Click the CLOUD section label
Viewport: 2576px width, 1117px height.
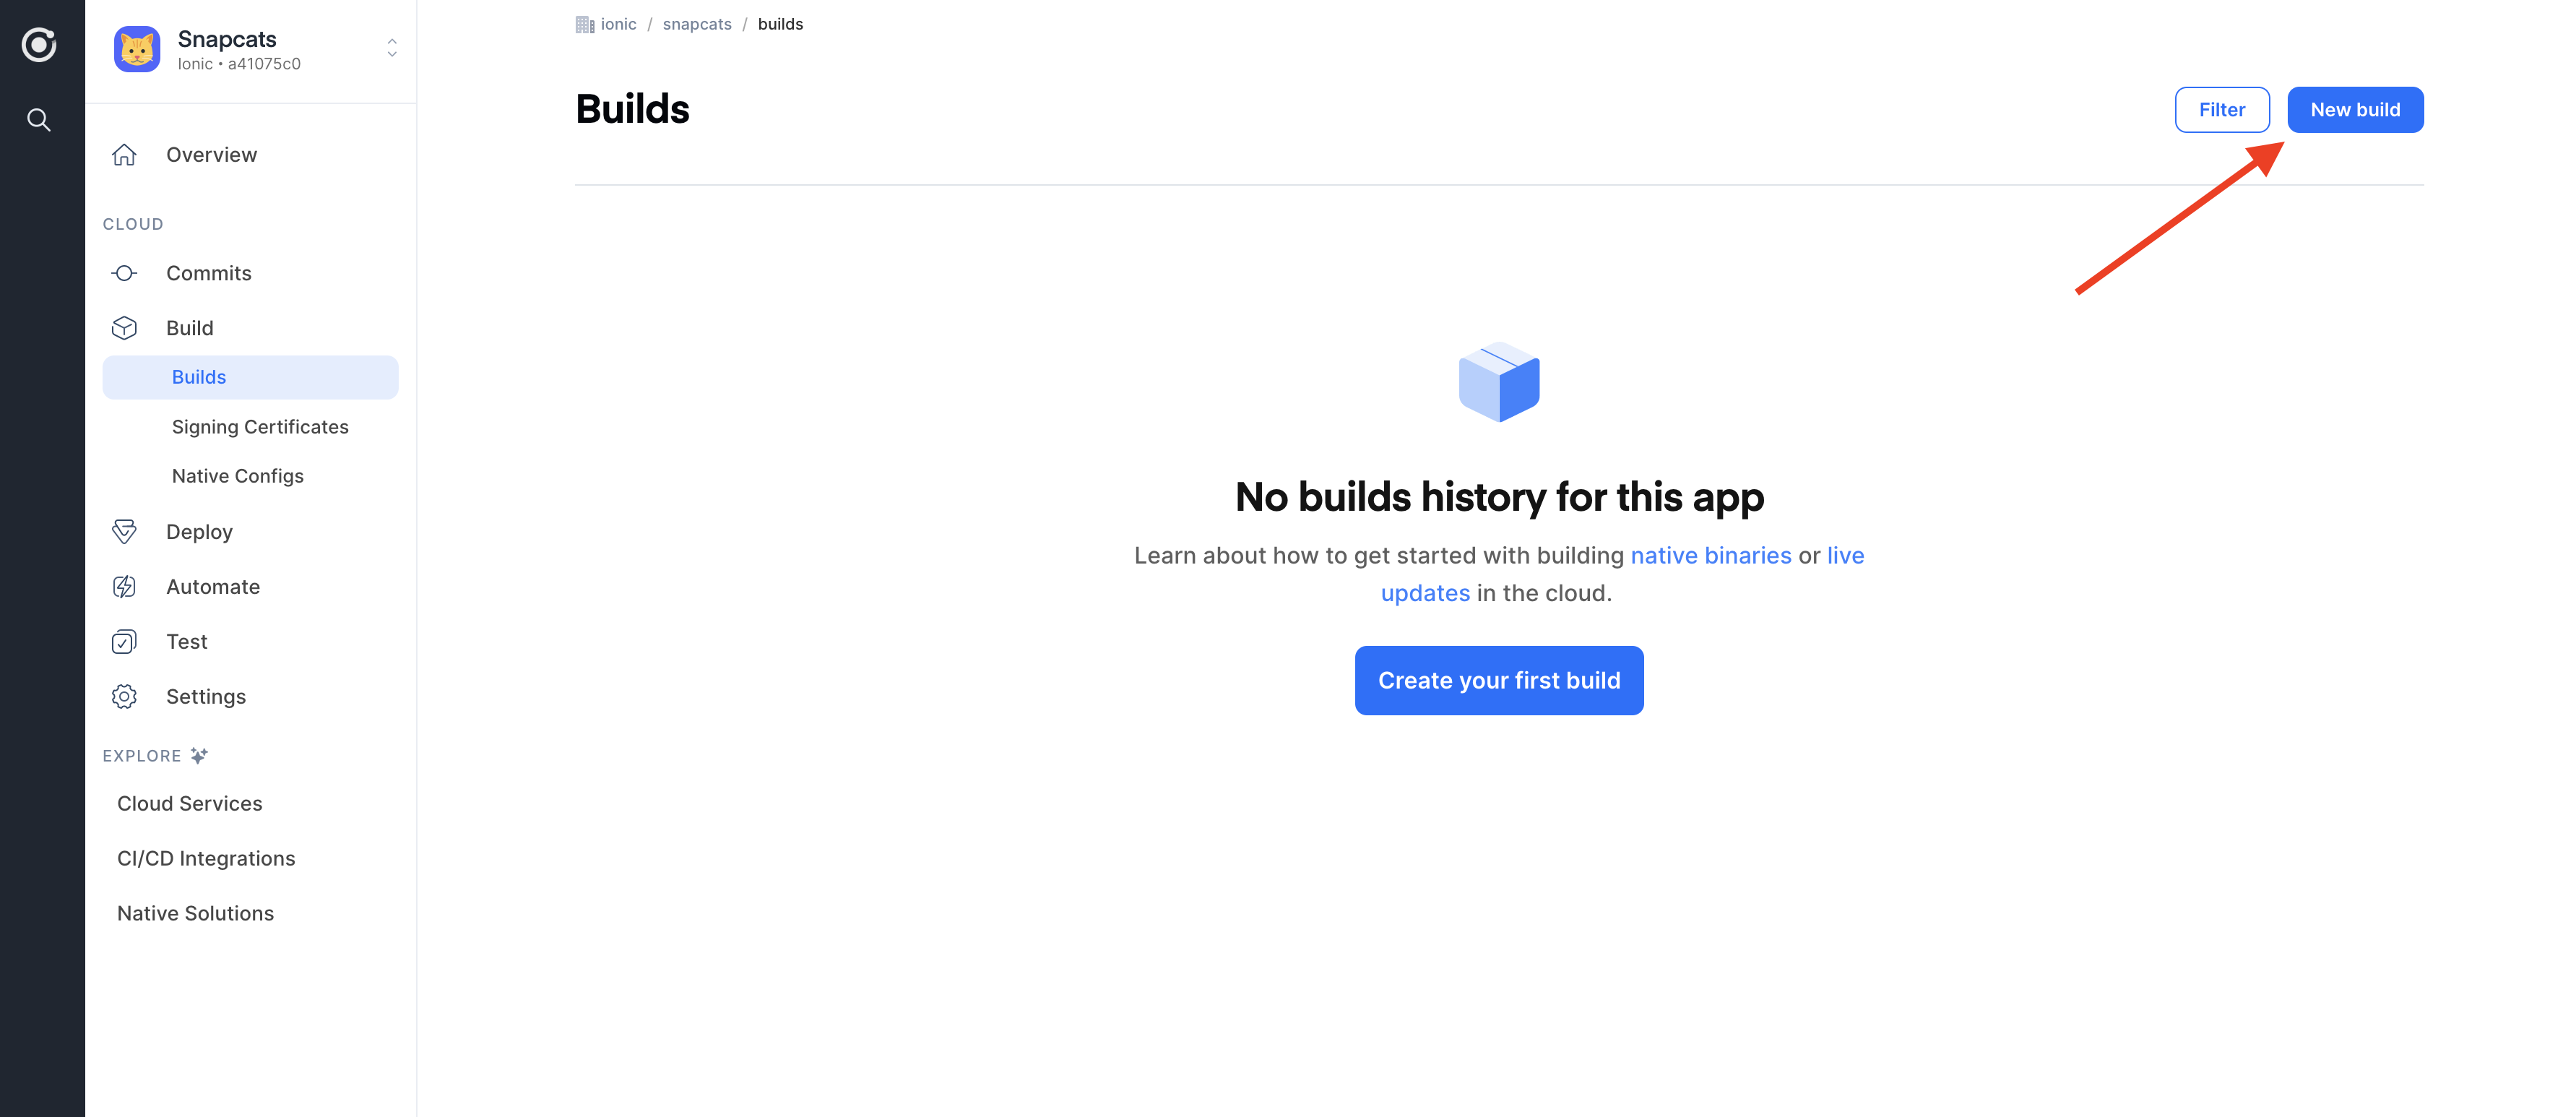pyautogui.click(x=133, y=224)
